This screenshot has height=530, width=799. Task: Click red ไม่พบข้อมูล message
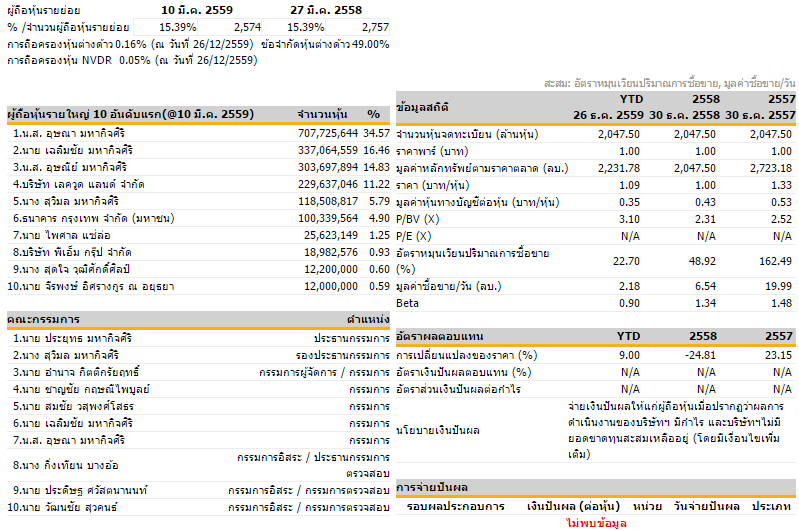(596, 523)
